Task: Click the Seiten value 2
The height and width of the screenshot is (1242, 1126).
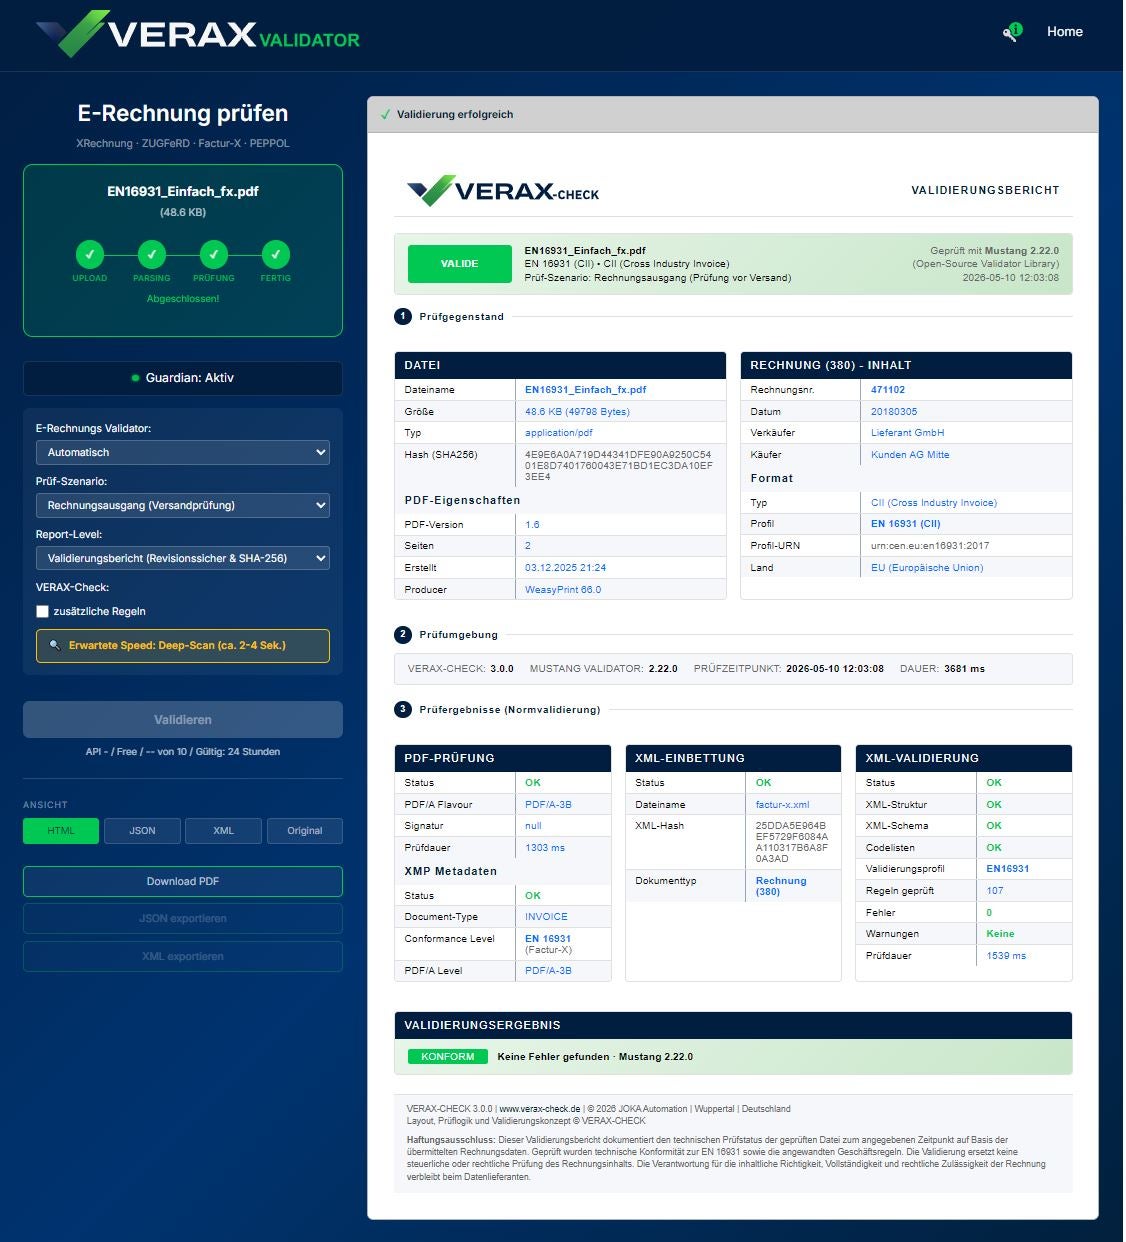Action: [x=528, y=546]
